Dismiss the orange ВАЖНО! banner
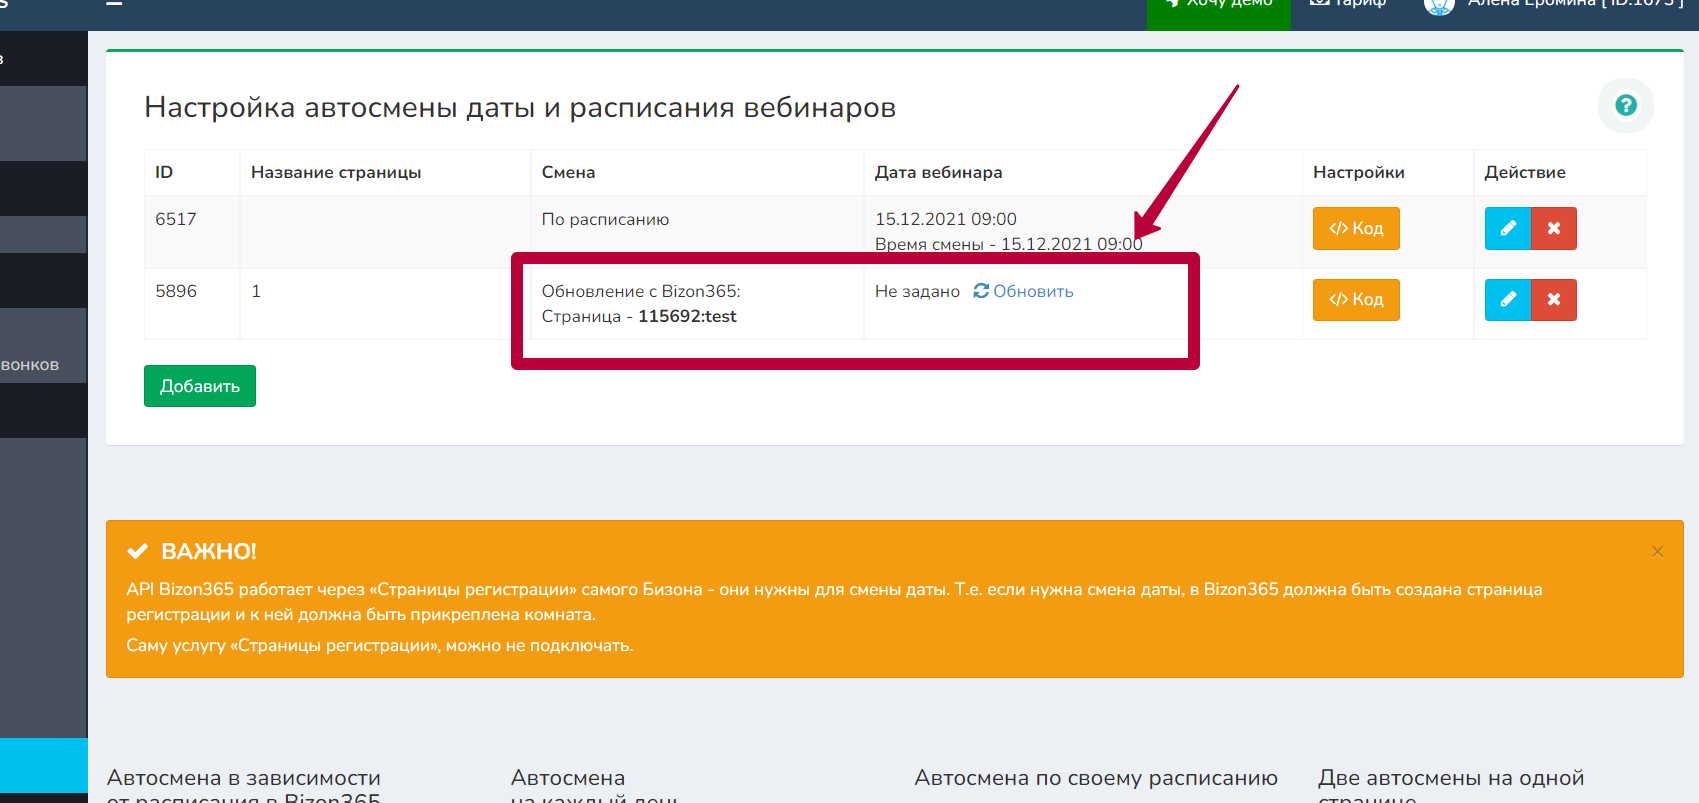Image resolution: width=1699 pixels, height=803 pixels. point(1657,551)
